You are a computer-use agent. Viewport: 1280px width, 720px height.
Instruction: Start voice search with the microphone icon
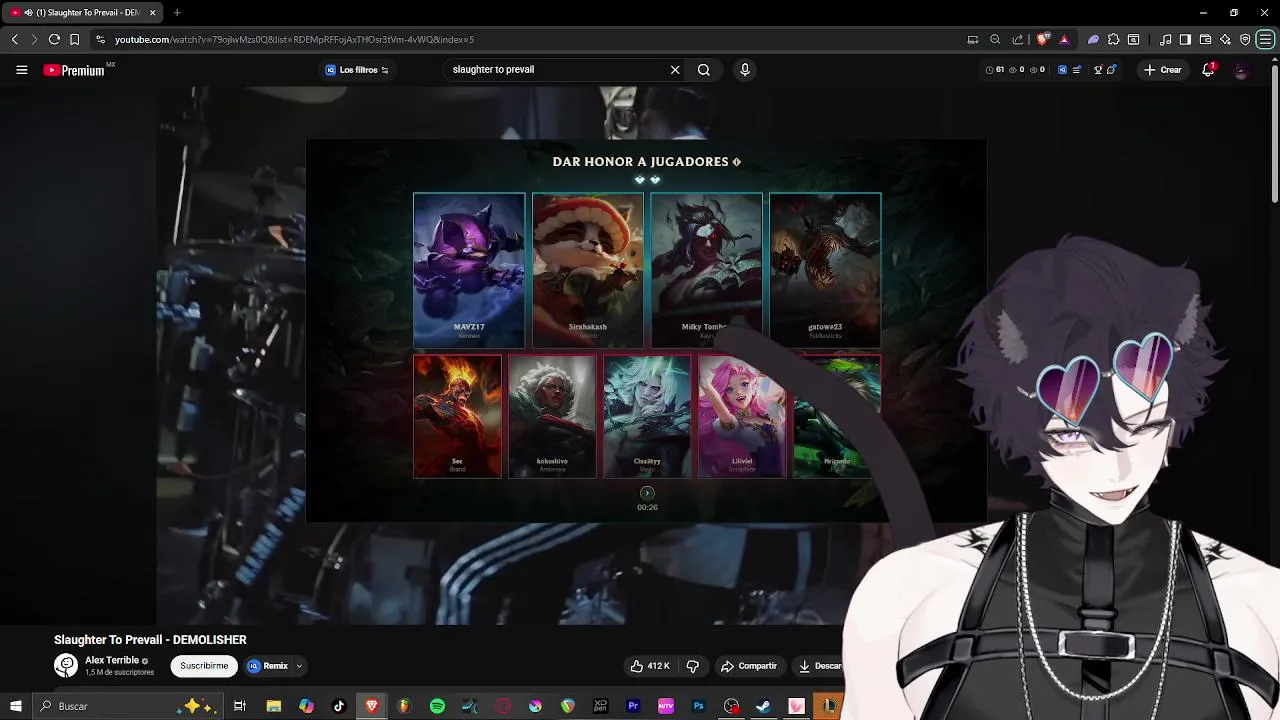tap(744, 70)
